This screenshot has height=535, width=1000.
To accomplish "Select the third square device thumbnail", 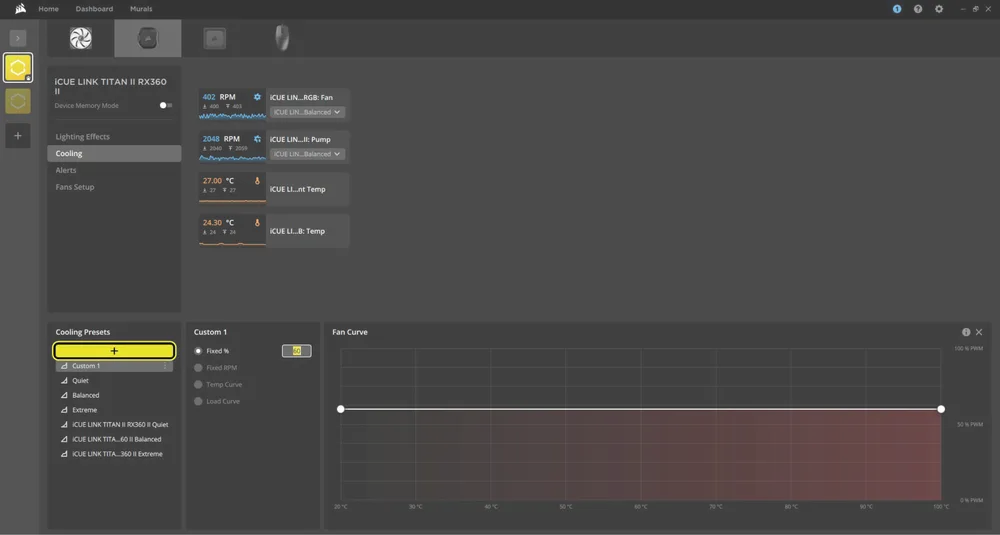I will point(214,38).
